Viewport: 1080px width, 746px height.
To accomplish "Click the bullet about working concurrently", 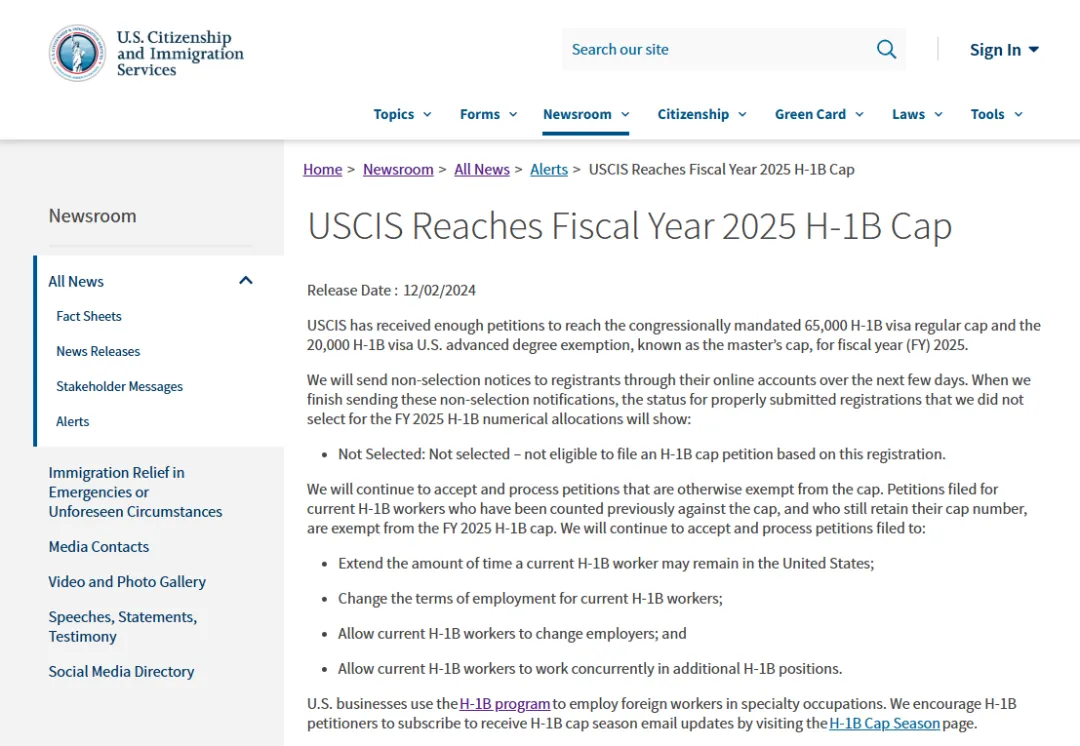I will pyautogui.click(x=590, y=669).
